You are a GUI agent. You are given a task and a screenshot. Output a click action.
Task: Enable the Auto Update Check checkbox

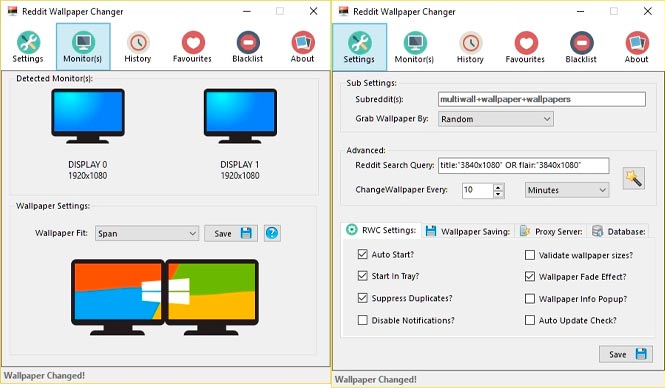[x=530, y=320]
